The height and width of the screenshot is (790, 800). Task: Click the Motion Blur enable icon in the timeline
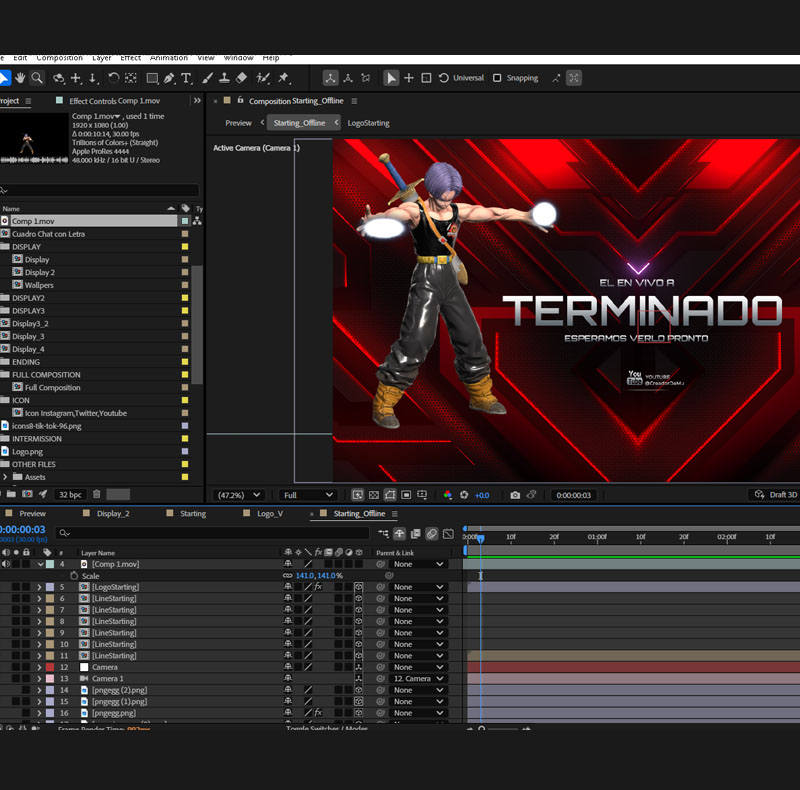432,534
